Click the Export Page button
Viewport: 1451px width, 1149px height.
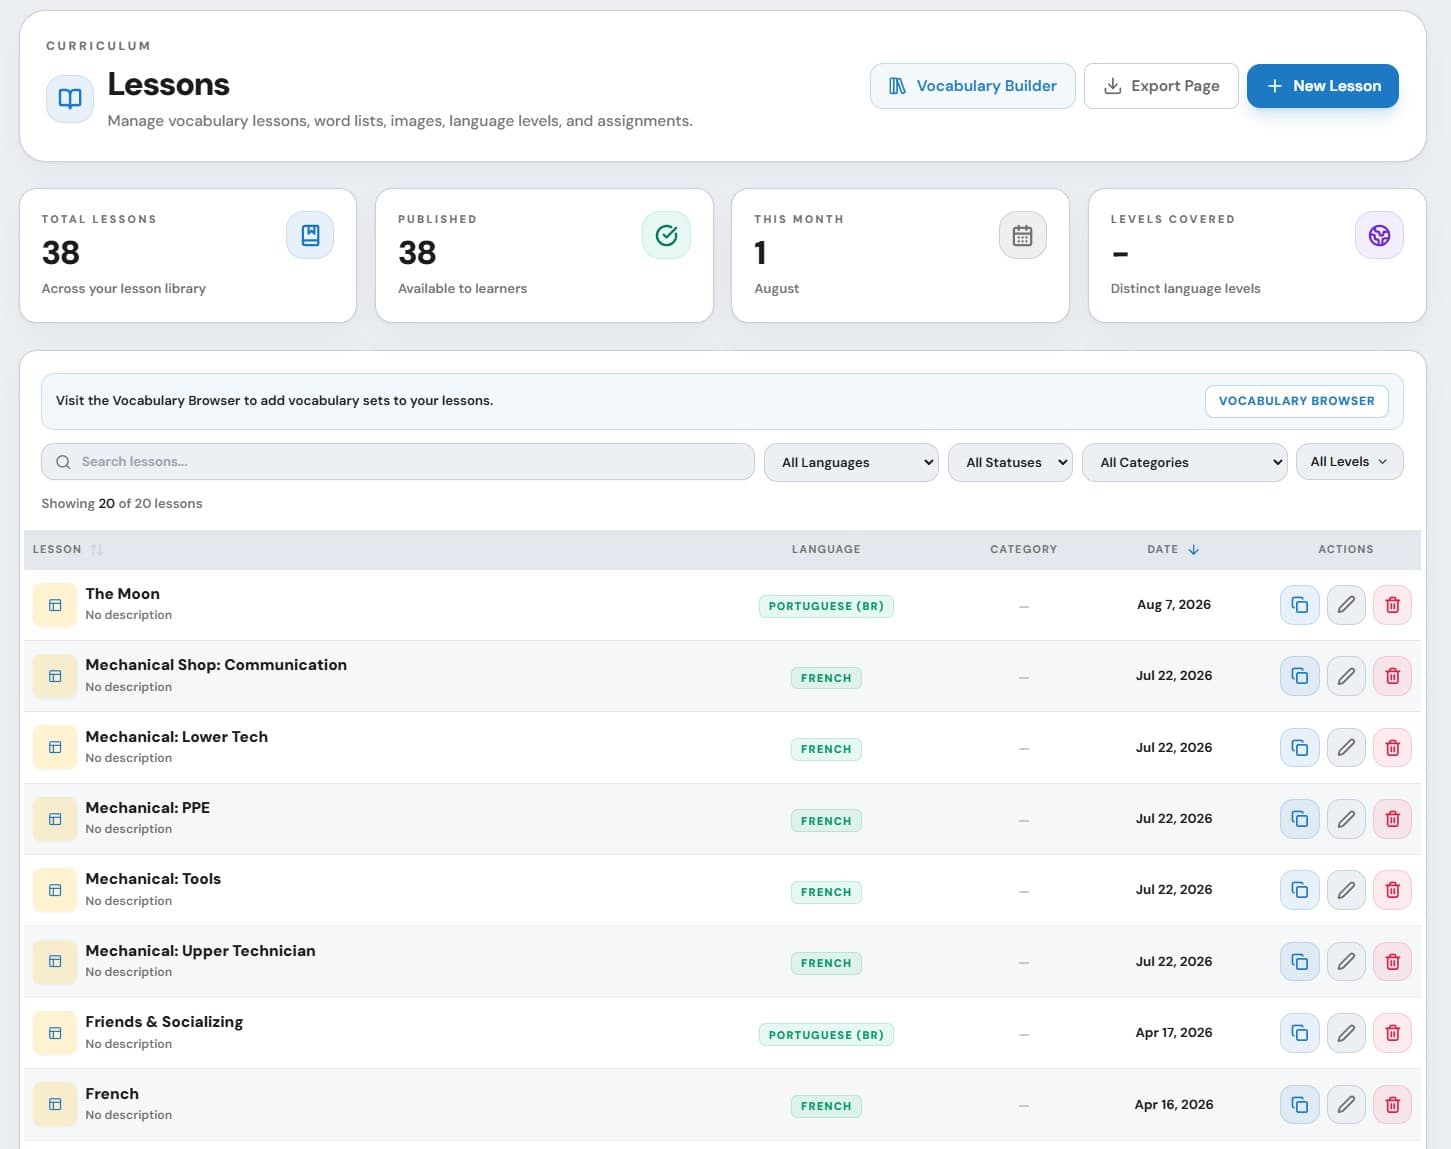(x=1161, y=86)
